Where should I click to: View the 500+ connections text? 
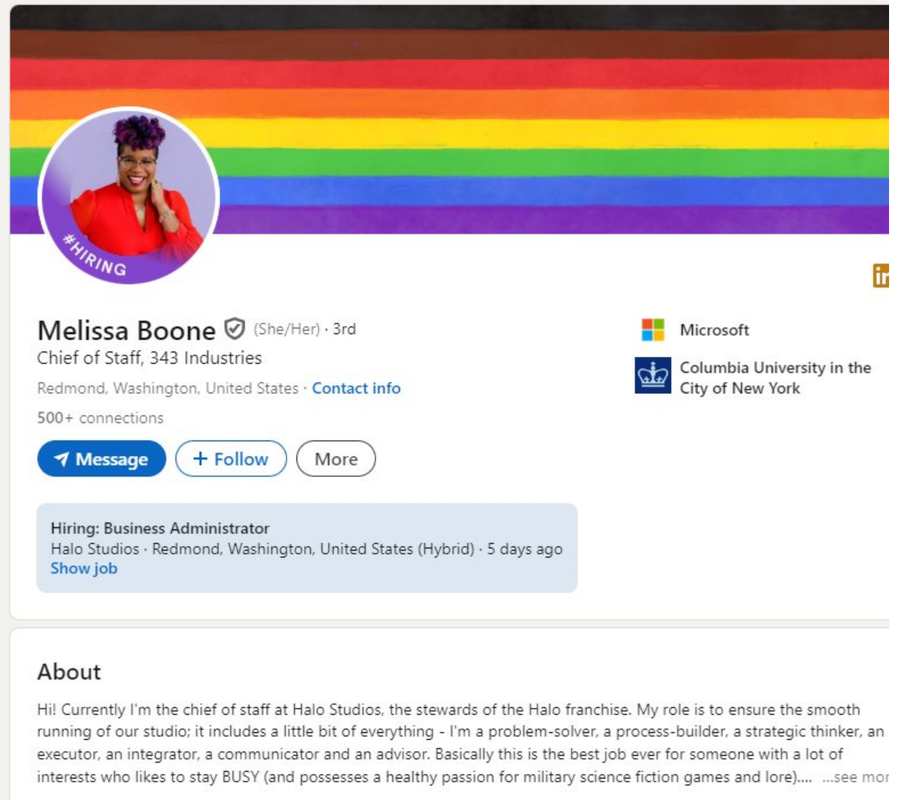click(100, 418)
